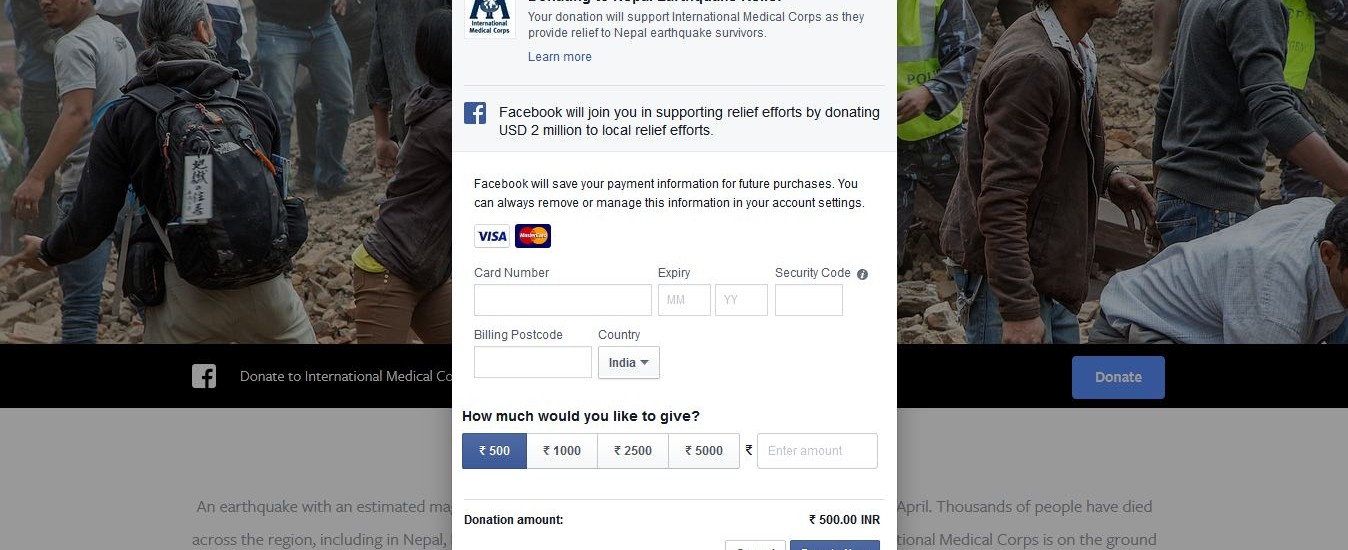
Task: Select the ₹ 5000 donation option
Action: 704,451
